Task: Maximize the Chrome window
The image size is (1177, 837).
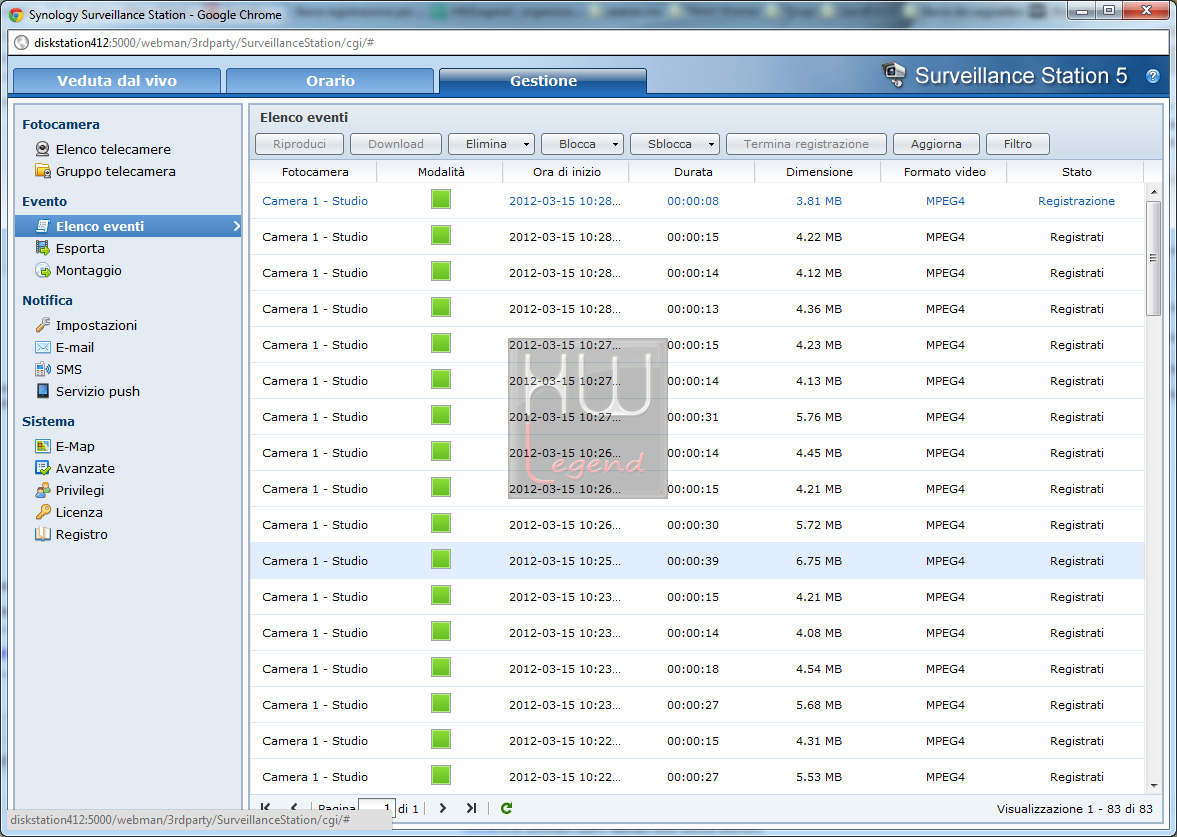Action: tap(1109, 11)
